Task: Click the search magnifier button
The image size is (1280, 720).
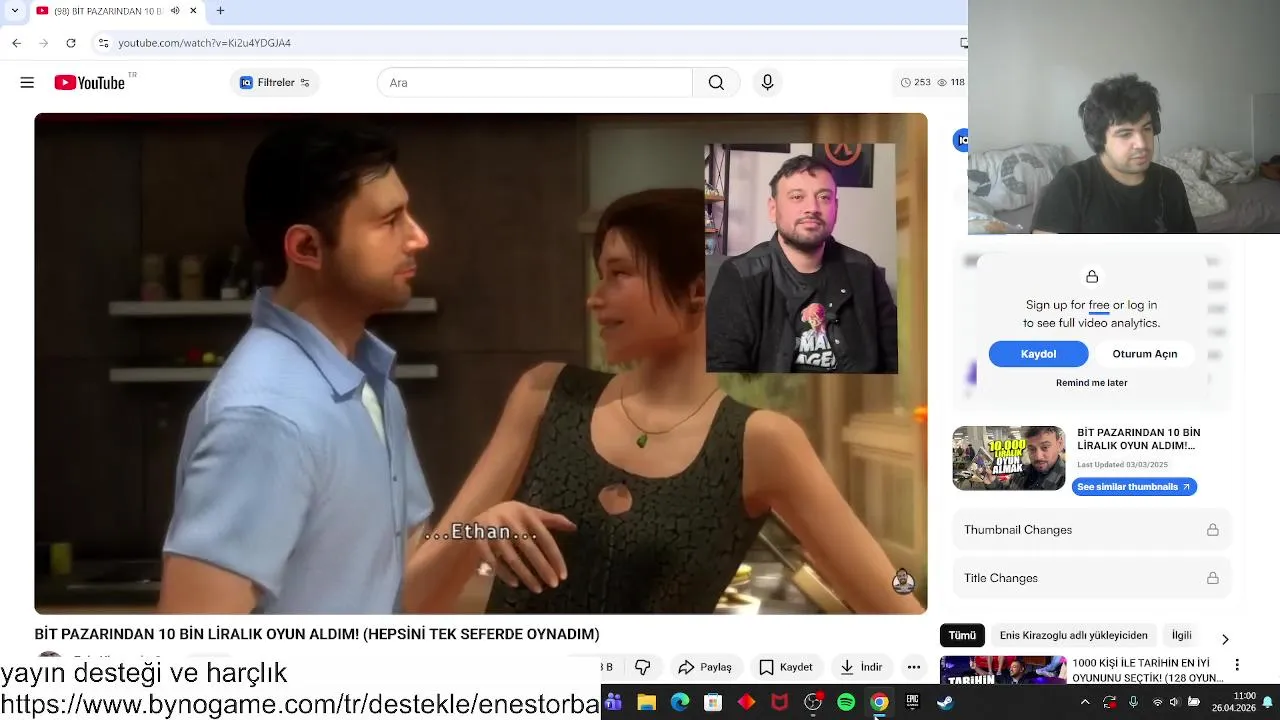Action: click(716, 83)
